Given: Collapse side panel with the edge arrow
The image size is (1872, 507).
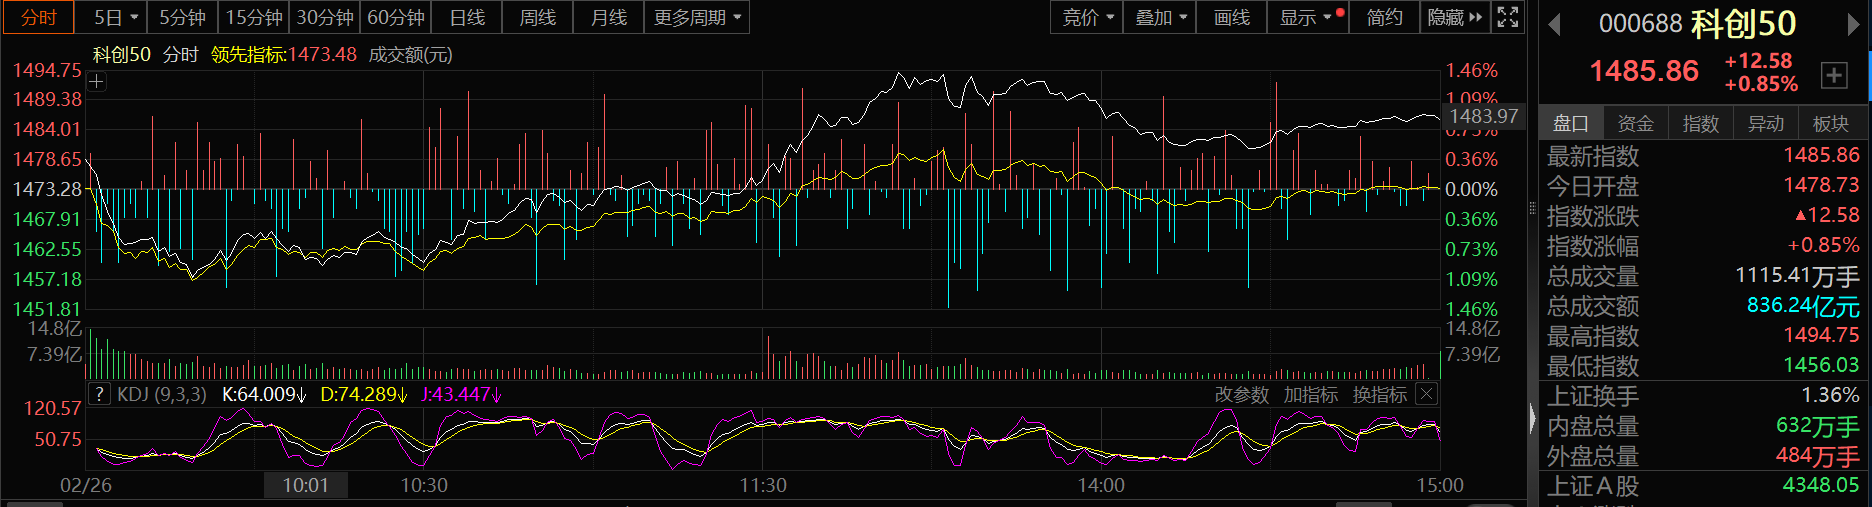Looking at the screenshot, I should click(1532, 418).
